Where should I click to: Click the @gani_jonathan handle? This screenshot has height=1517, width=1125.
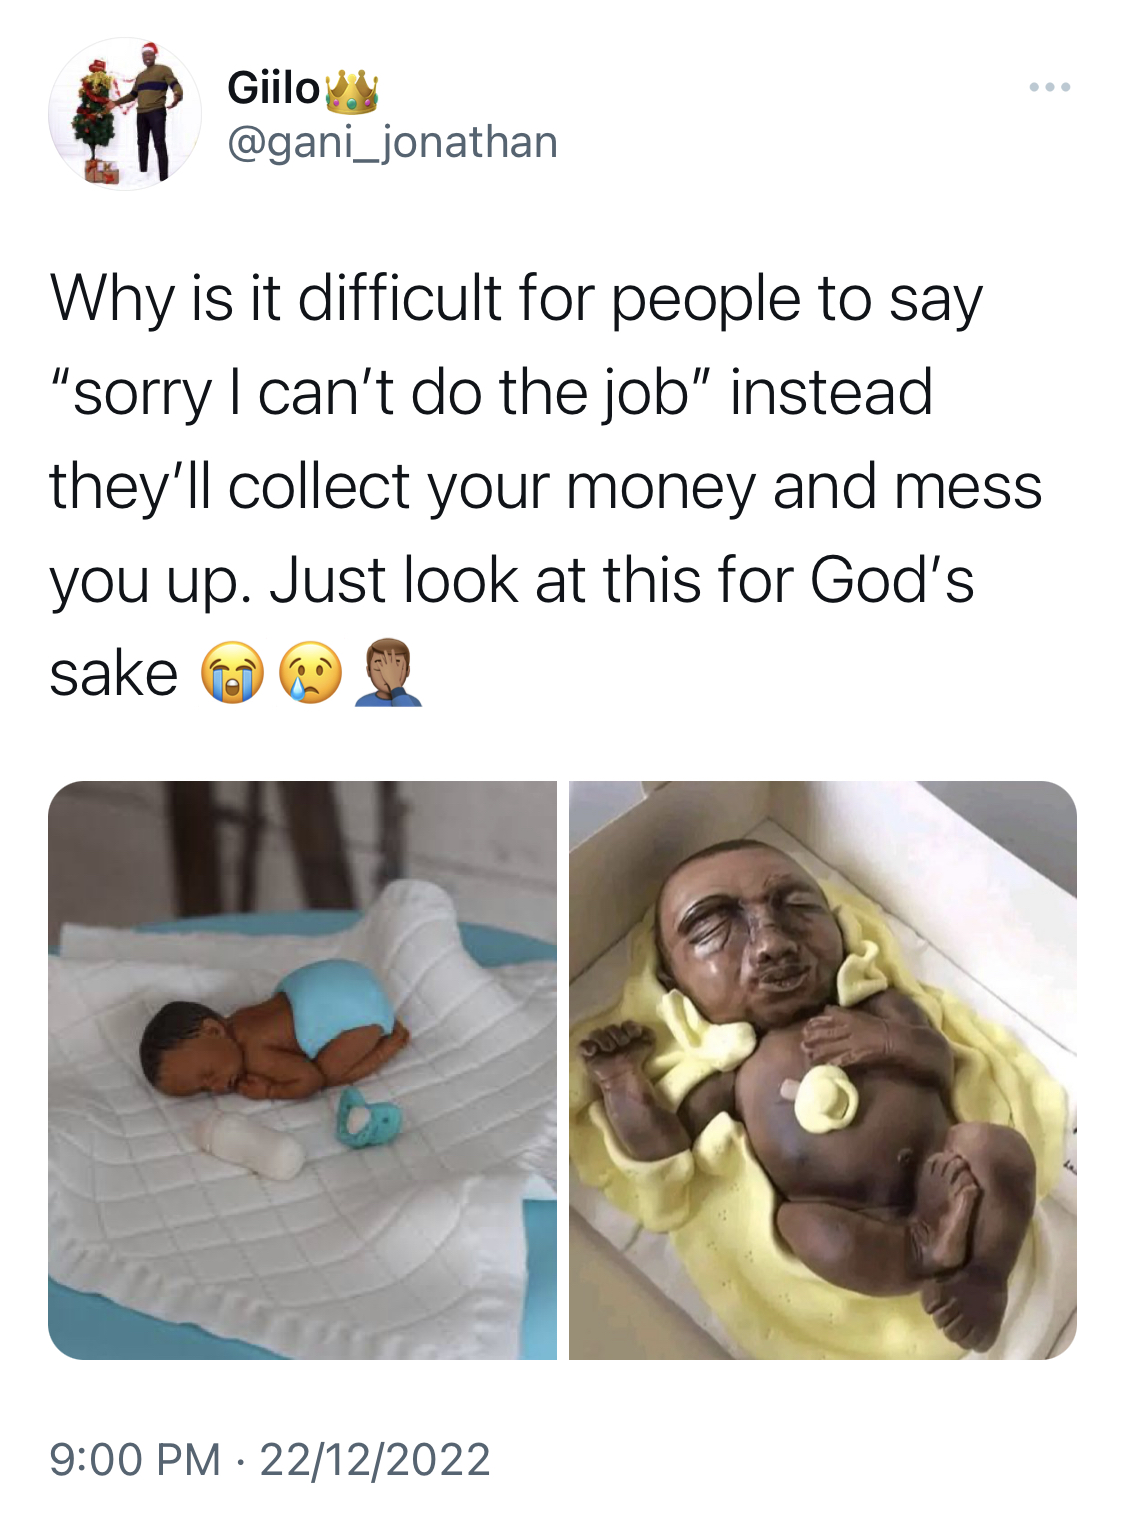coord(392,142)
